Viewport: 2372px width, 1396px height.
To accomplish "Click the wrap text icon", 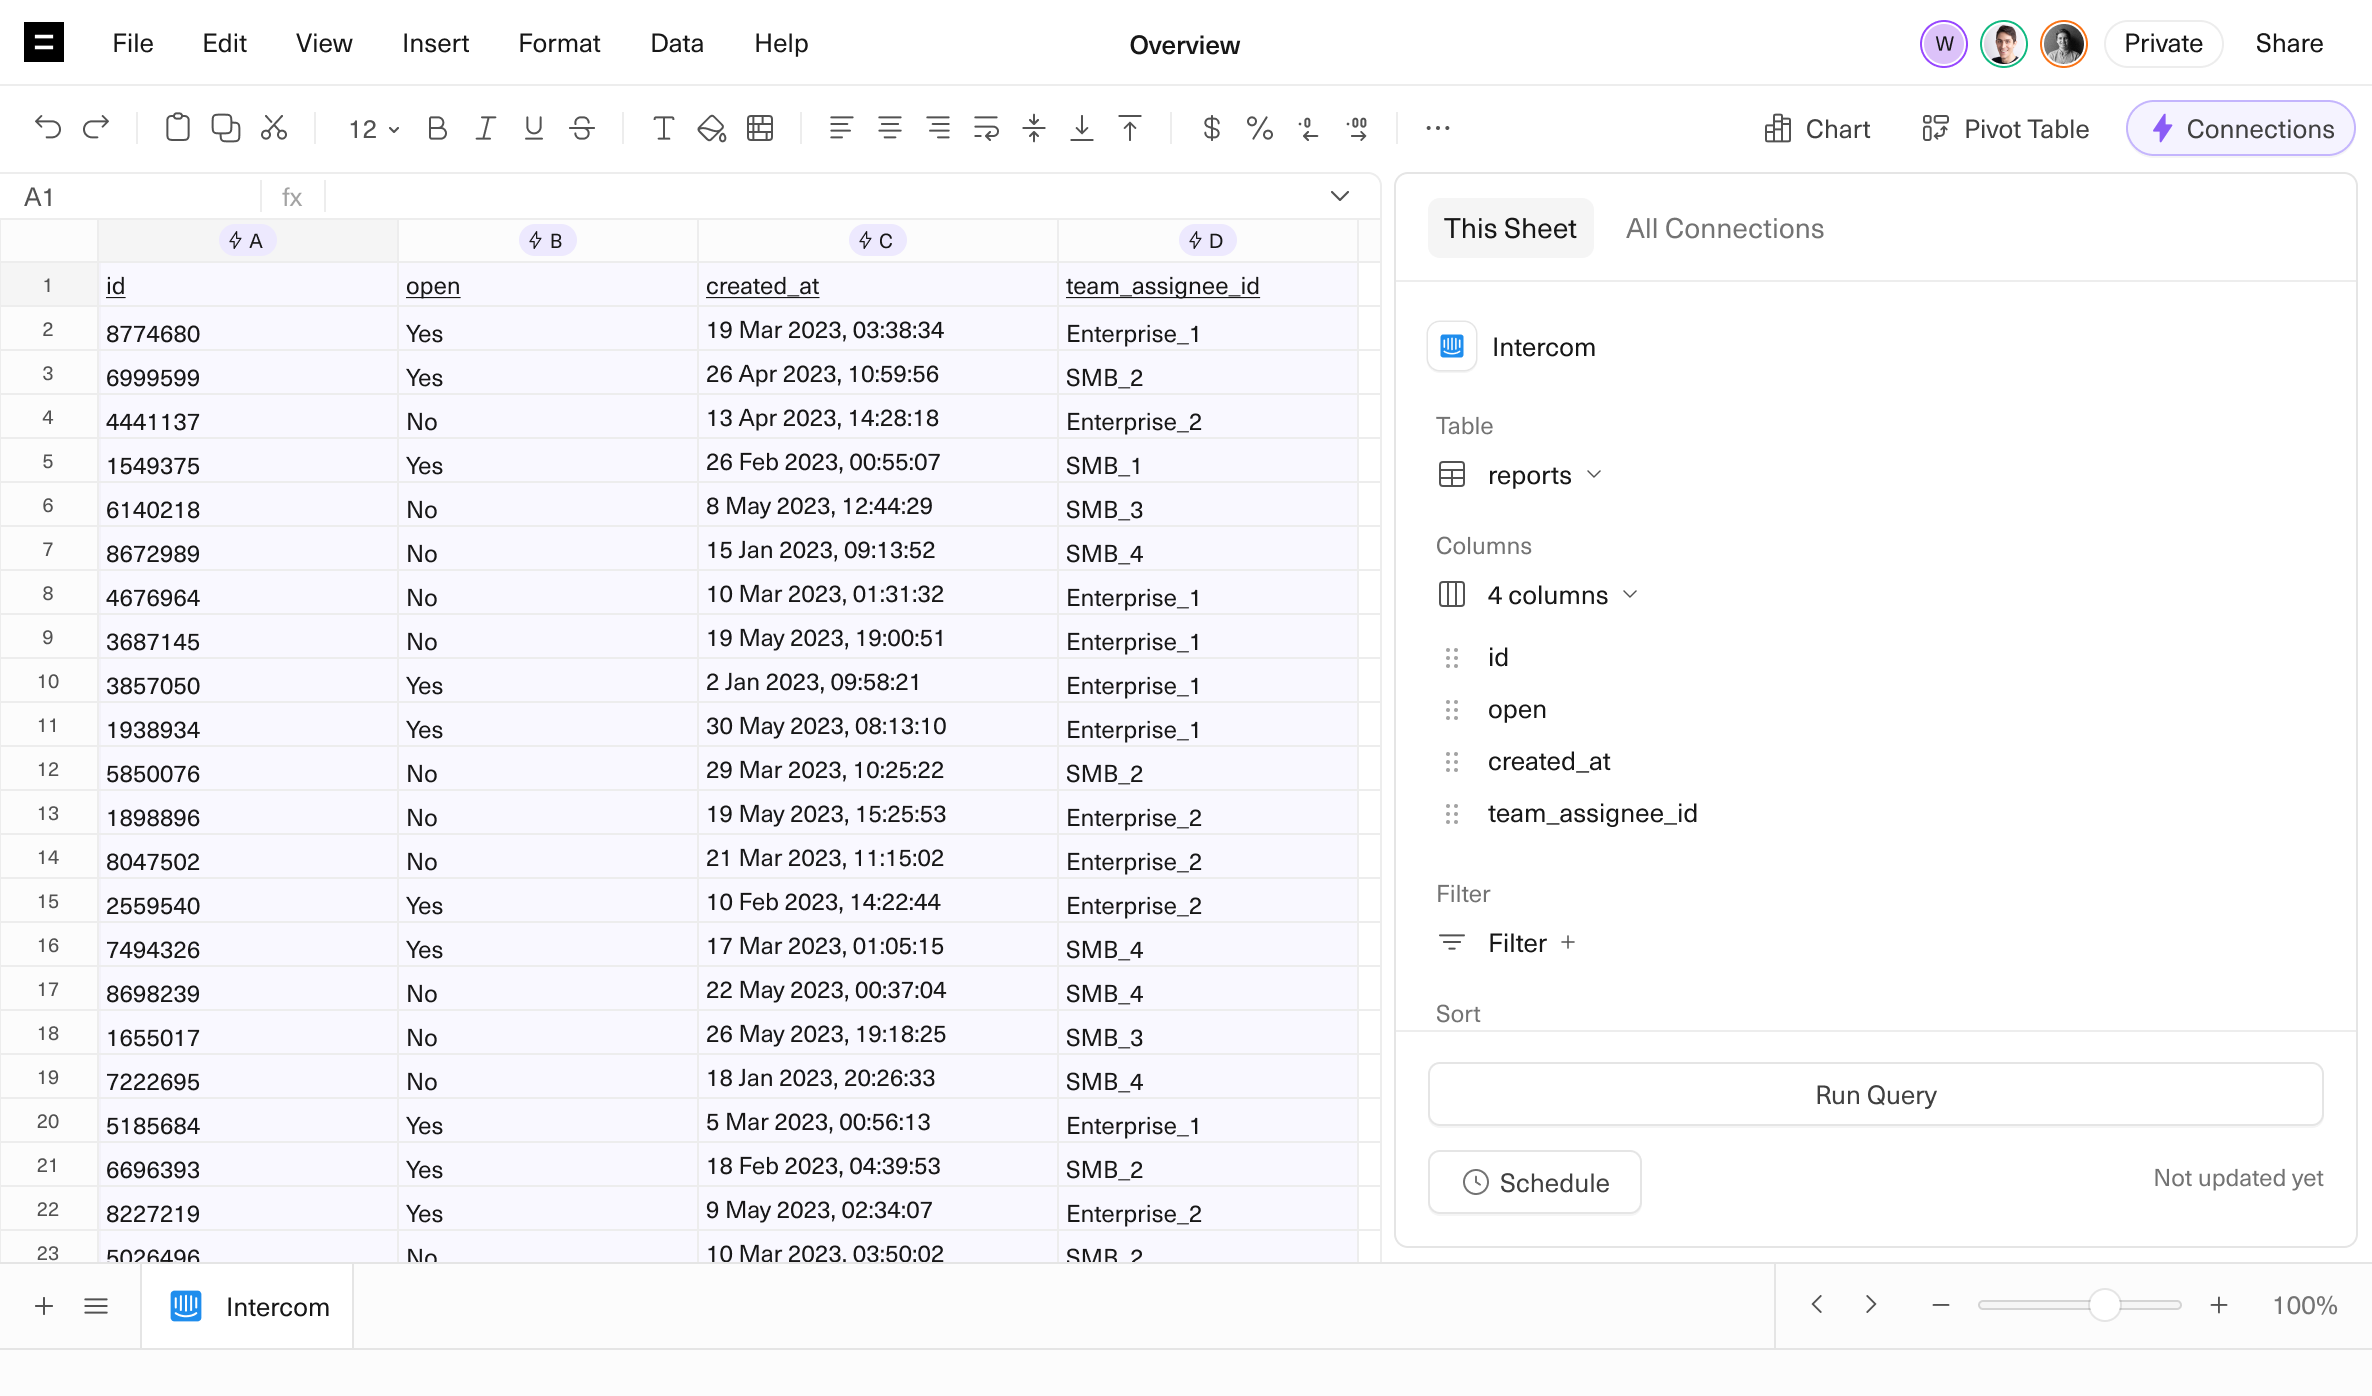I will [x=986, y=128].
